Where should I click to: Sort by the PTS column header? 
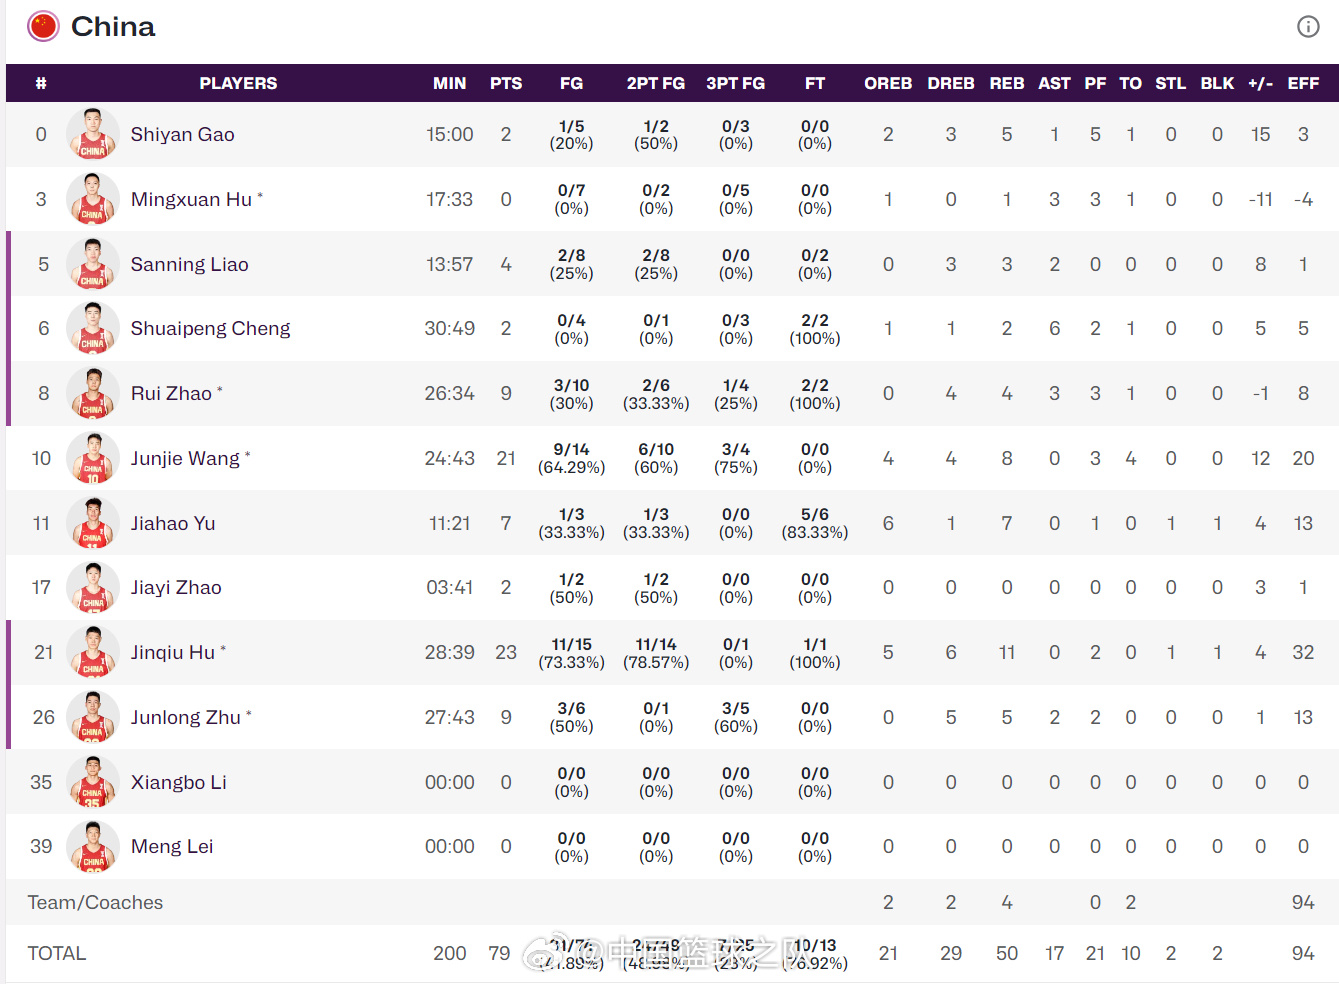[506, 83]
